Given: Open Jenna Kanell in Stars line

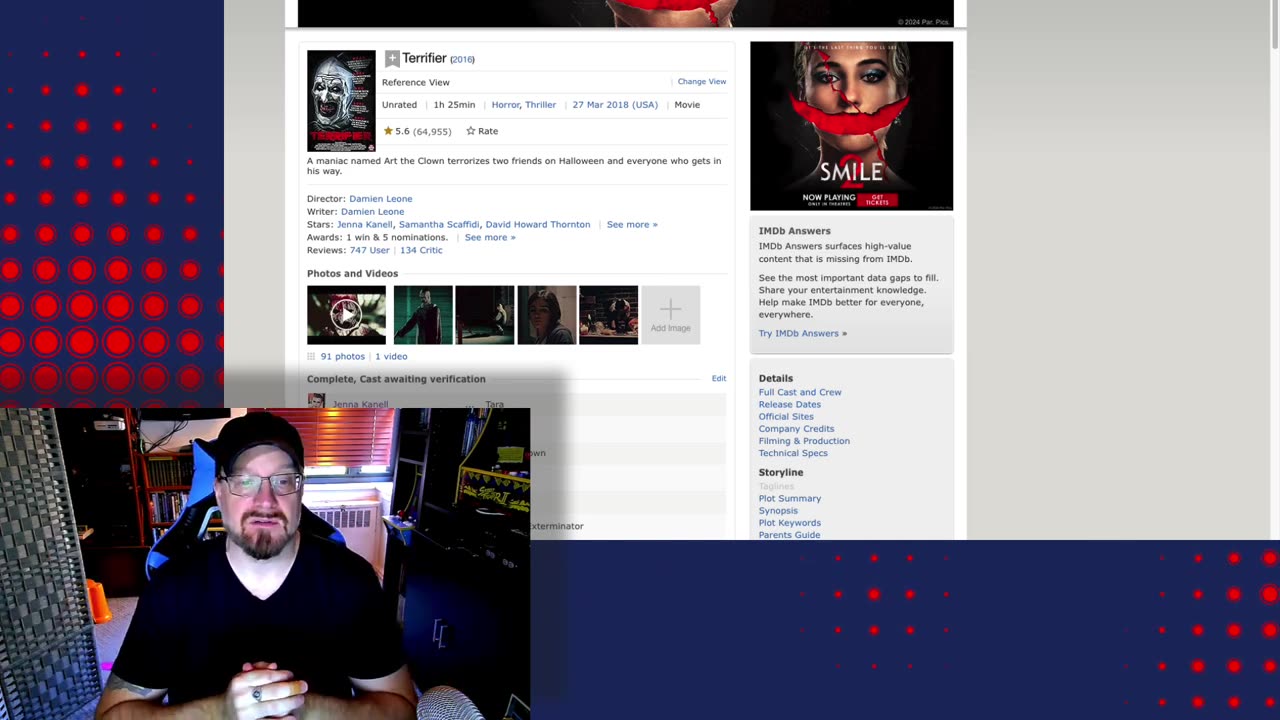Looking at the screenshot, I should pyautogui.click(x=365, y=225).
